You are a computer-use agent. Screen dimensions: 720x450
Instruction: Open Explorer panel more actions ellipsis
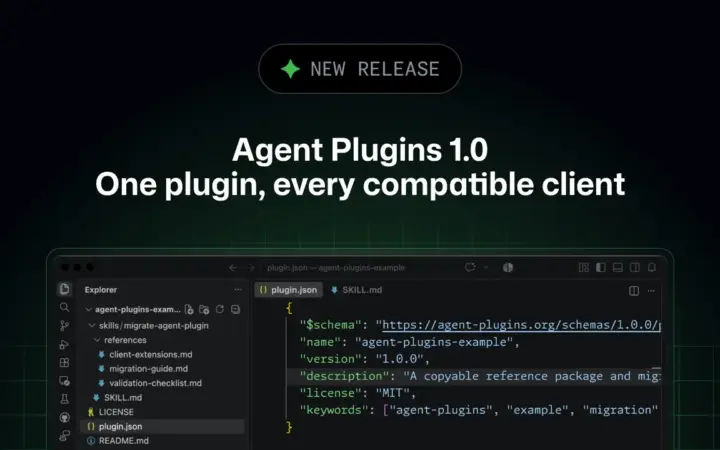click(238, 289)
